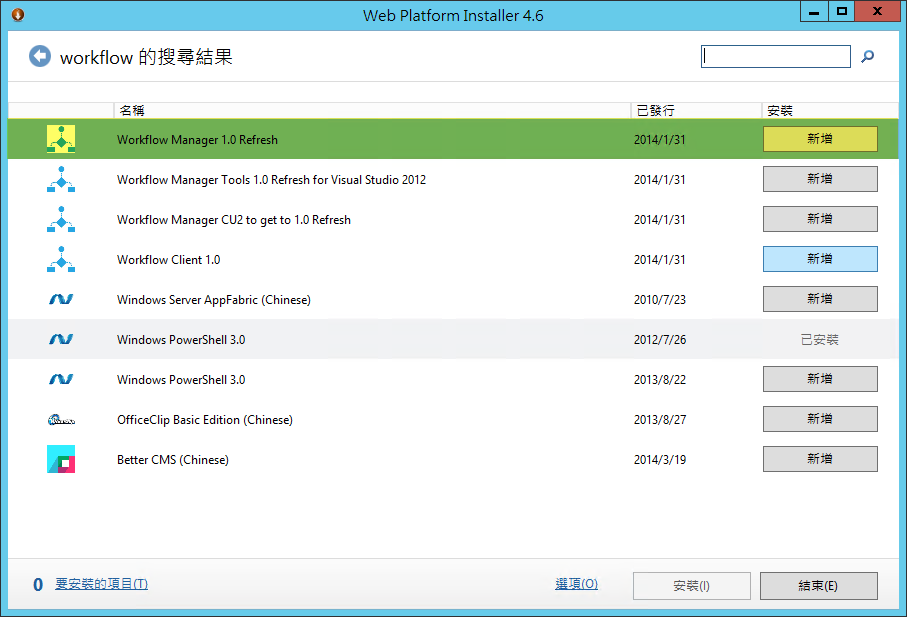Sort by the 已發行 column header
Screen dimensions: 907x617
click(x=696, y=110)
